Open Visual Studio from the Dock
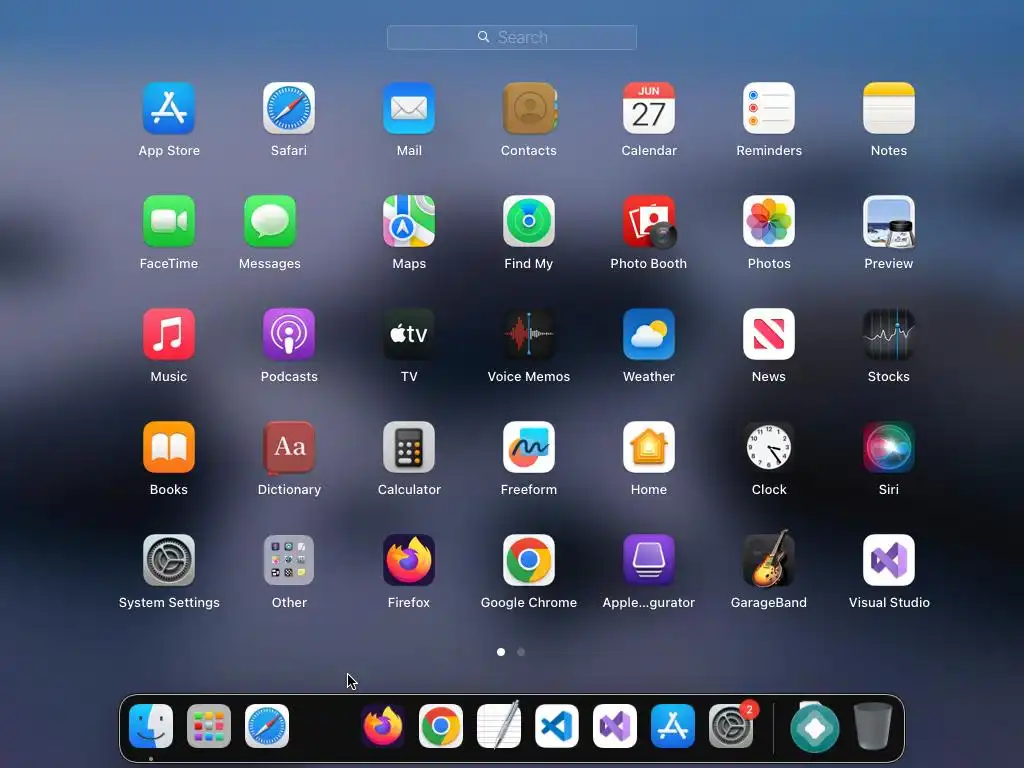The image size is (1024, 768). 615,726
